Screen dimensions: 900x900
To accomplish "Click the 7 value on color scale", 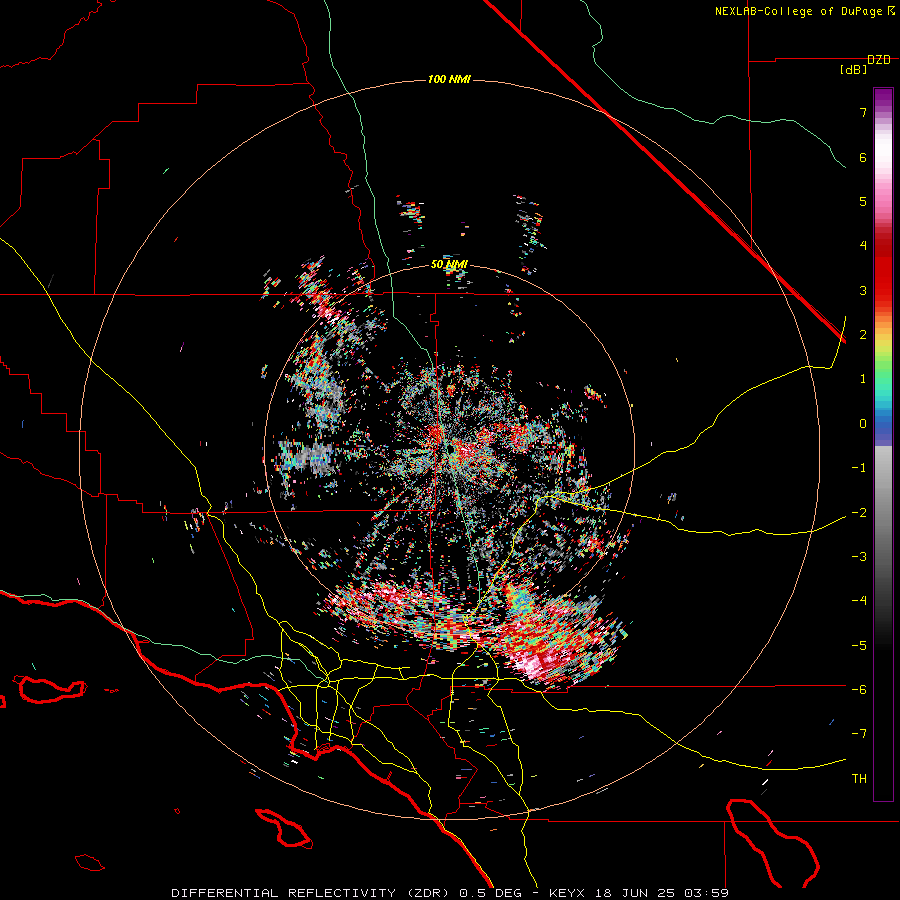I will click(863, 112).
